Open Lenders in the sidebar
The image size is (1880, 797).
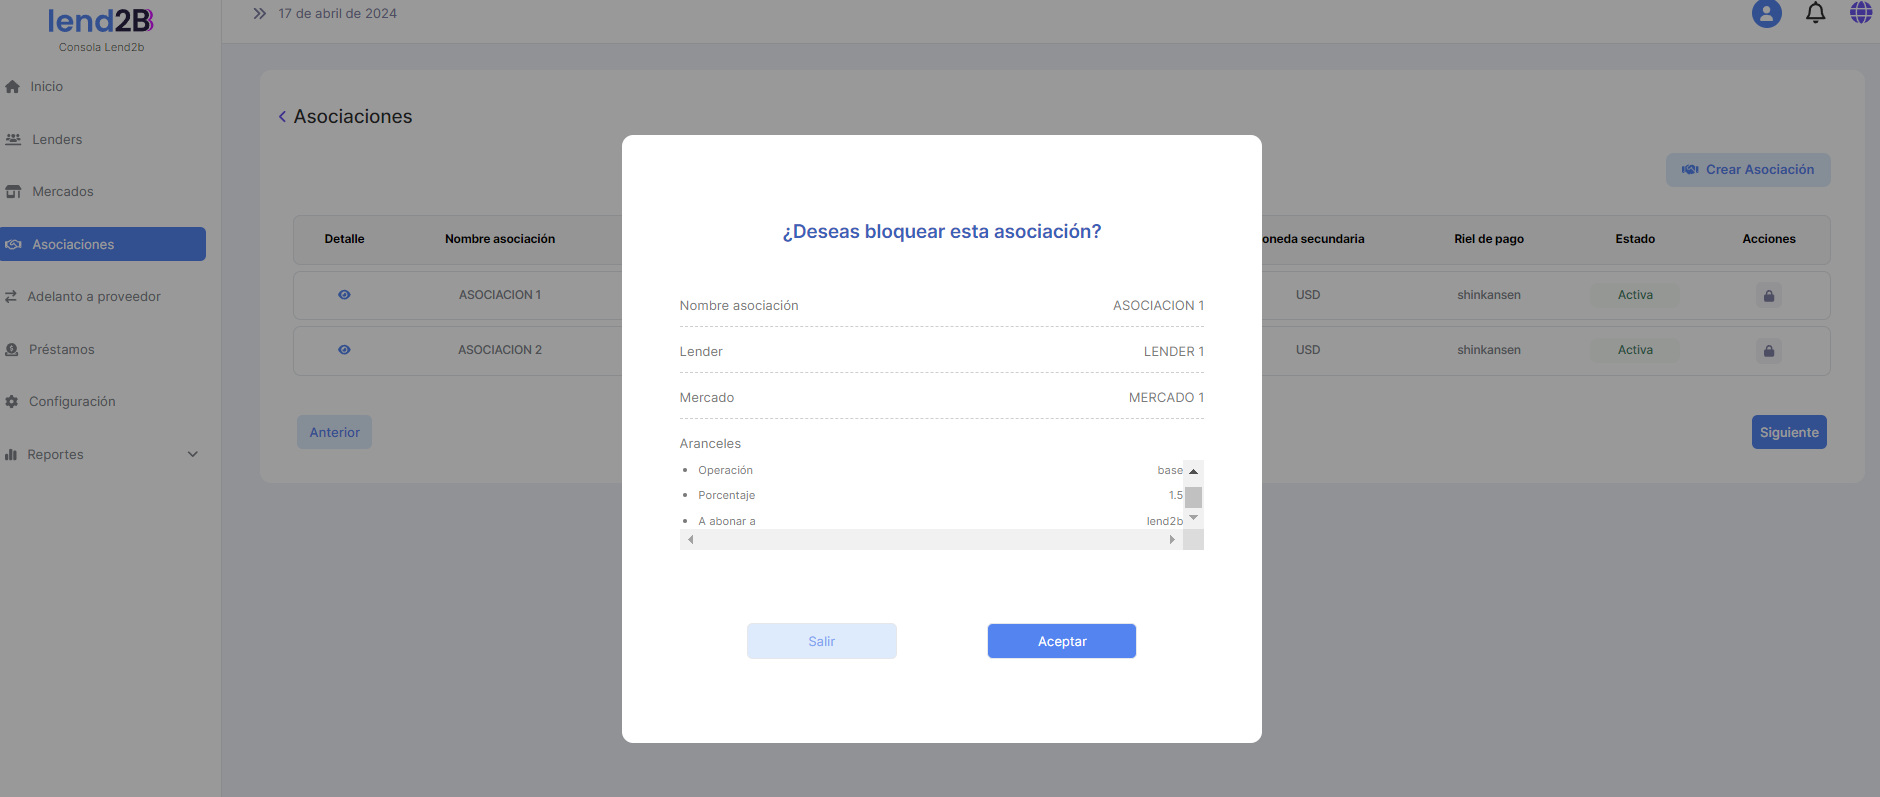[57, 140]
